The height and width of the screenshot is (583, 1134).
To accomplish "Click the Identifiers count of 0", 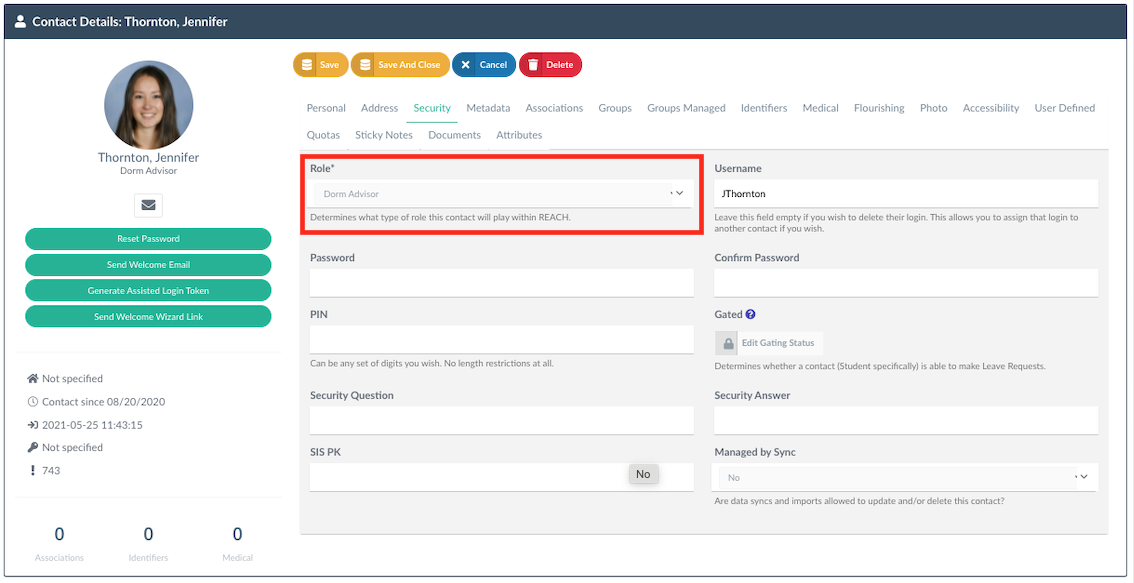I will point(148,535).
